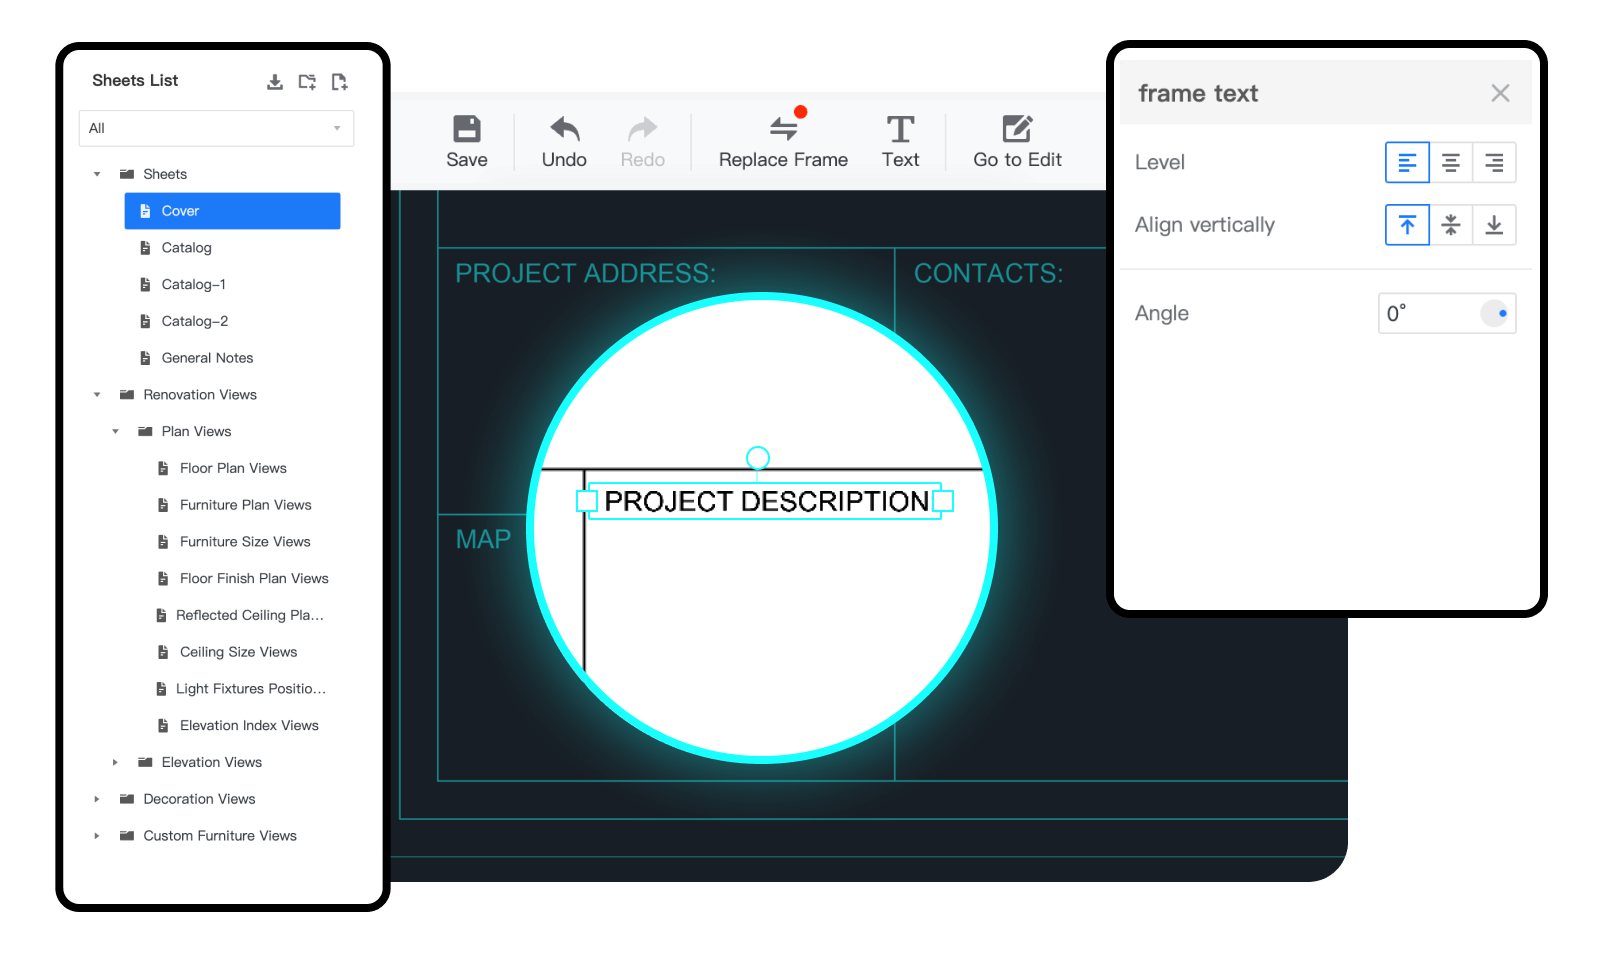
Task: Align text vertically to bottom
Action: [1494, 225]
